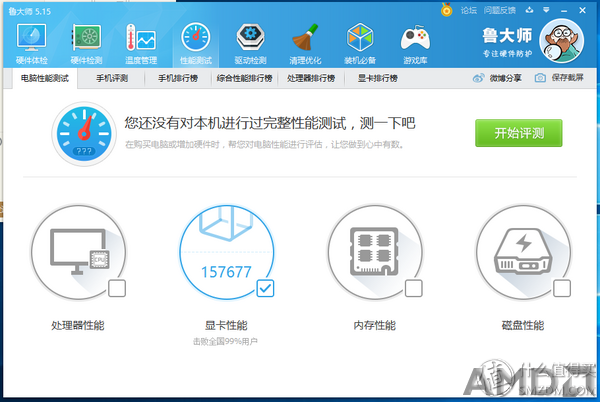Click the medal icon in title bar
The width and height of the screenshot is (600, 402).
[x=446, y=10]
